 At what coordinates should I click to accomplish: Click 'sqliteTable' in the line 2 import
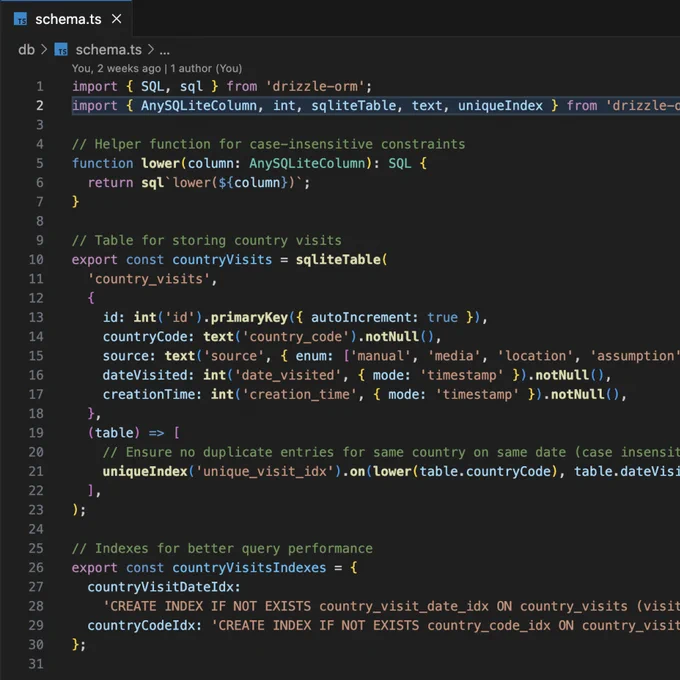(353, 105)
